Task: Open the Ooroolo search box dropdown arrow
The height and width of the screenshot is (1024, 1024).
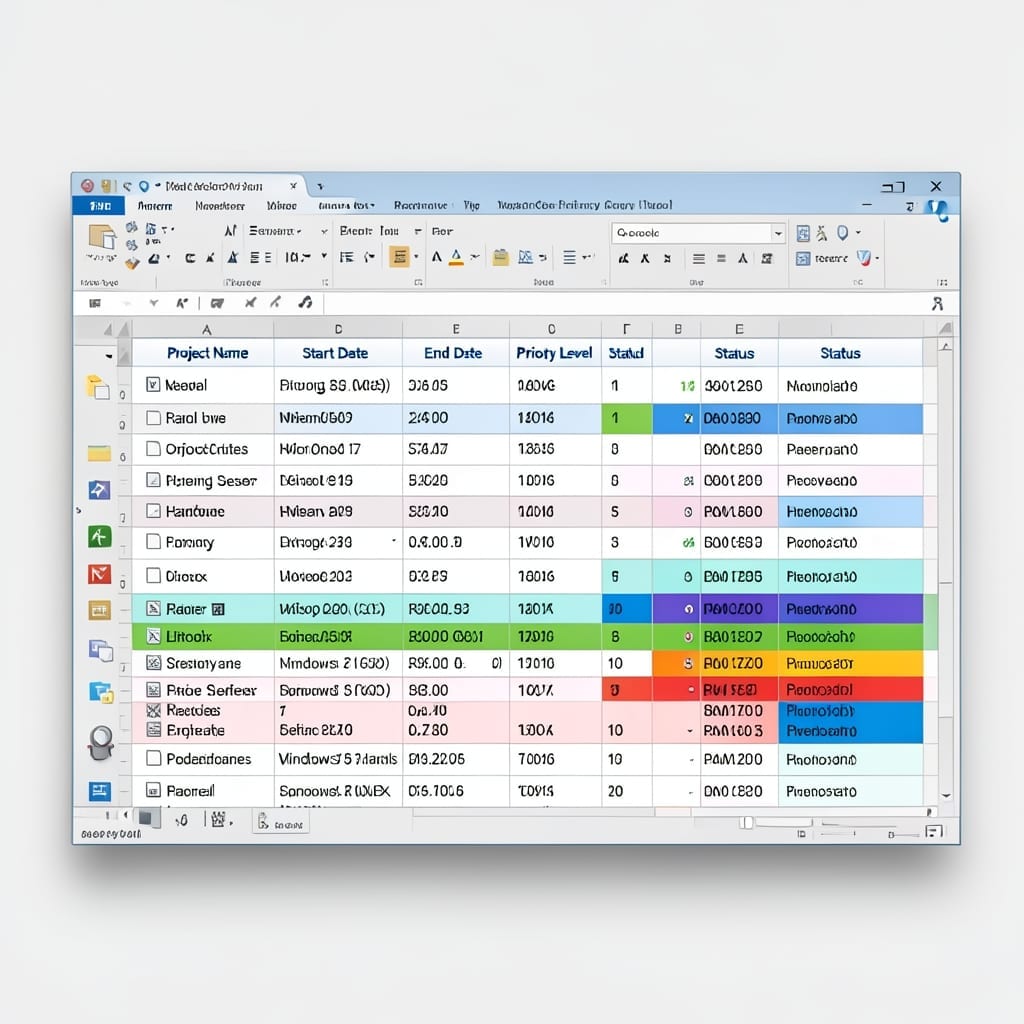Action: pyautogui.click(x=778, y=233)
